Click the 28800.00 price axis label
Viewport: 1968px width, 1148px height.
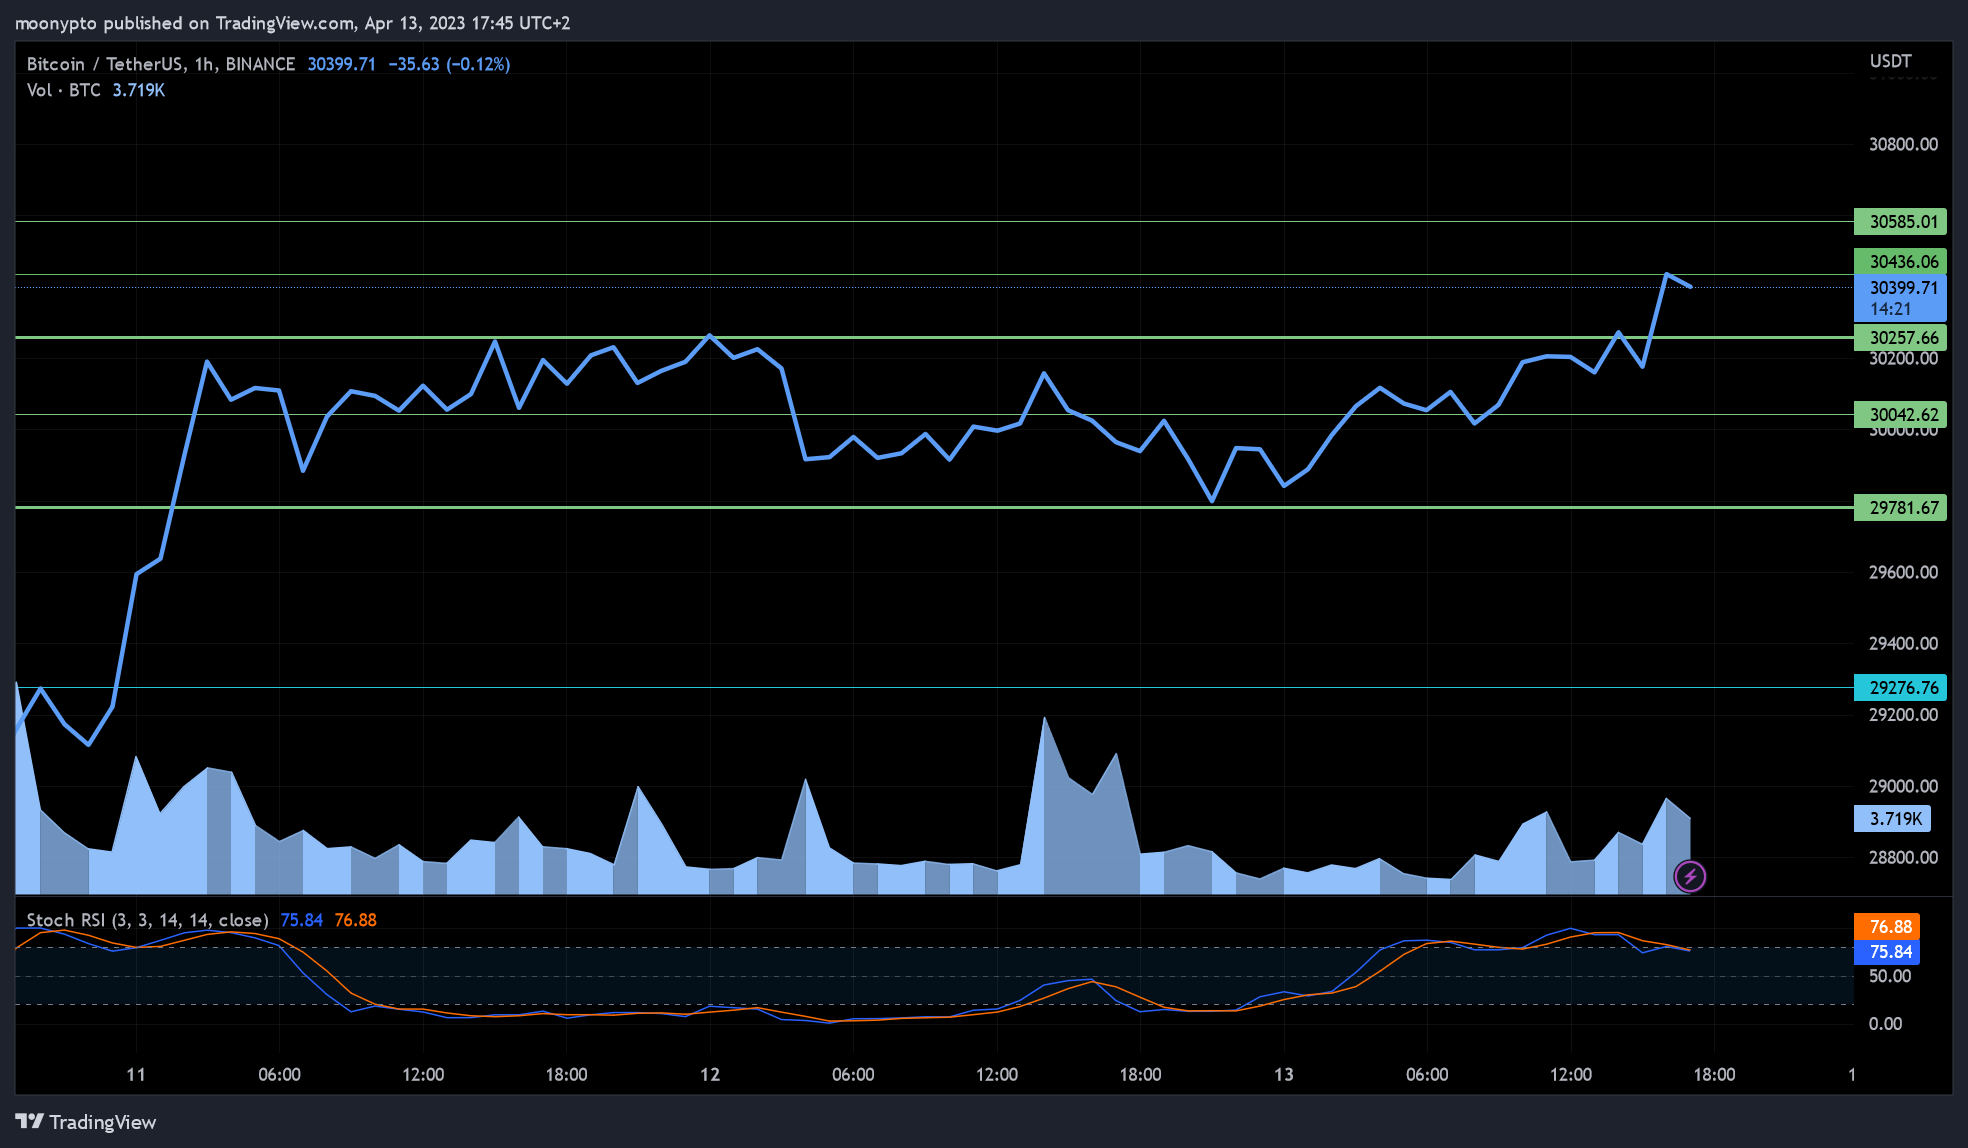(1903, 857)
